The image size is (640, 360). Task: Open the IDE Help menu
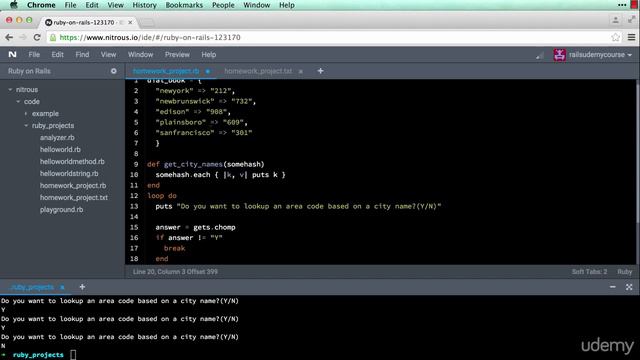click(209, 55)
